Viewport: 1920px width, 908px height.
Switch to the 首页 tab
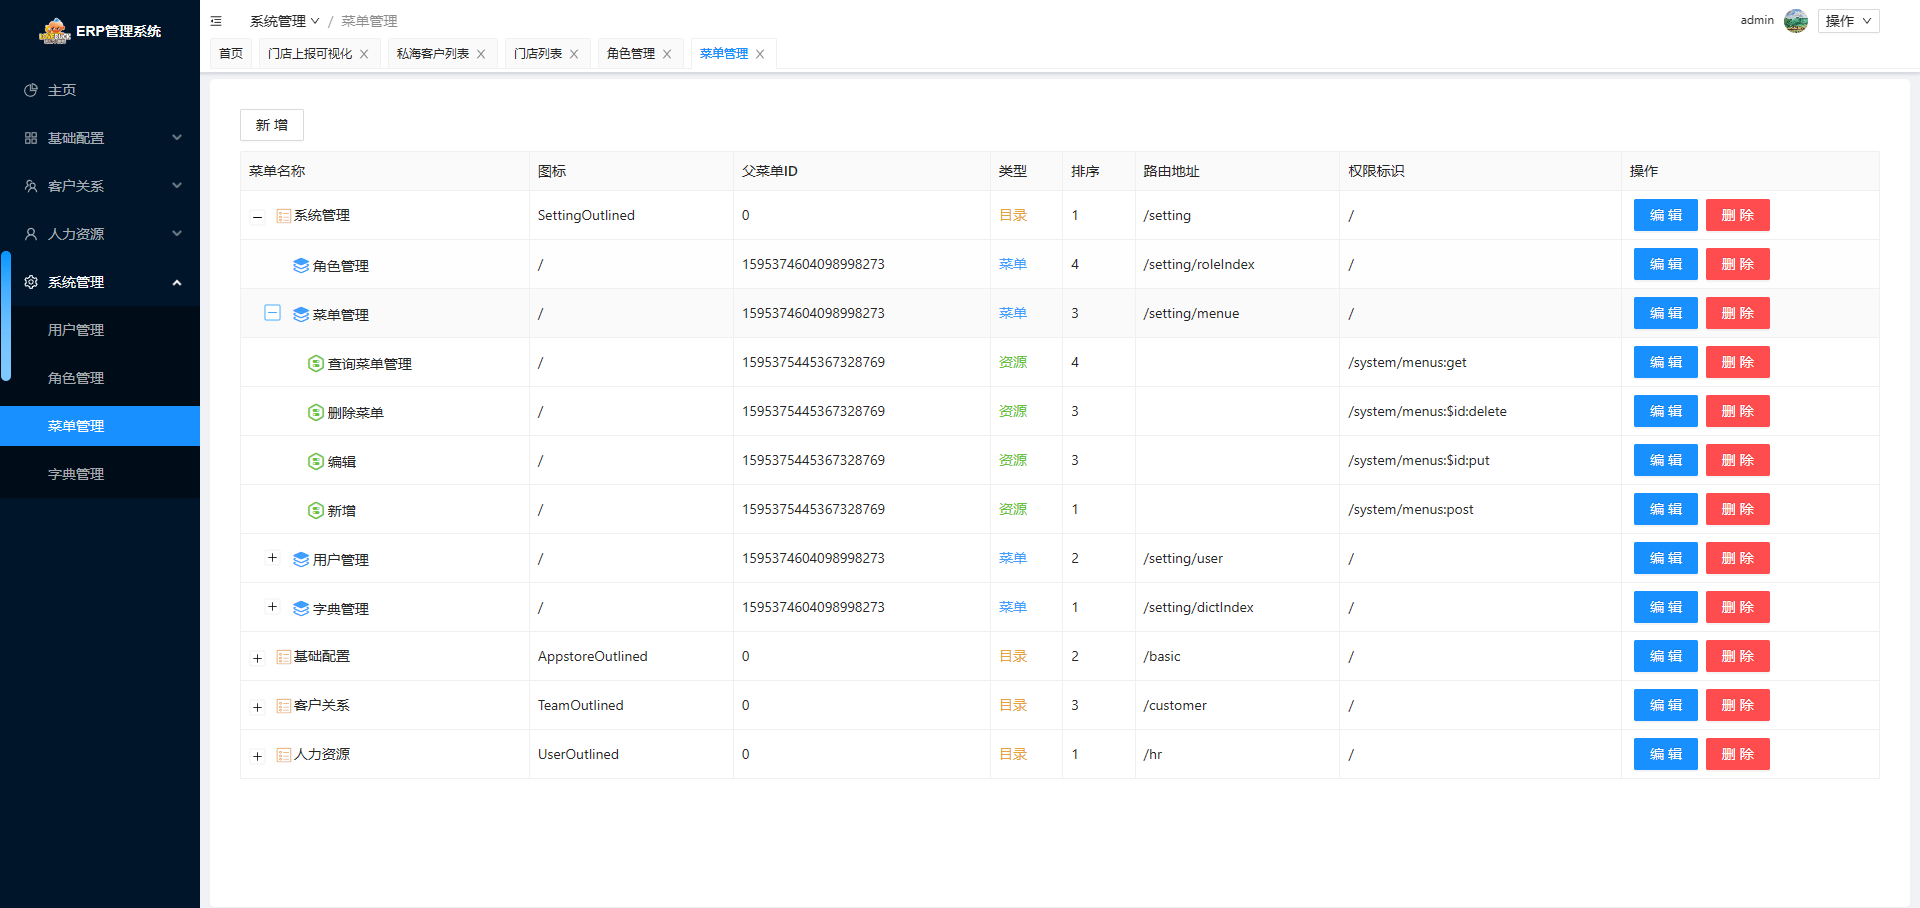pyautogui.click(x=231, y=54)
